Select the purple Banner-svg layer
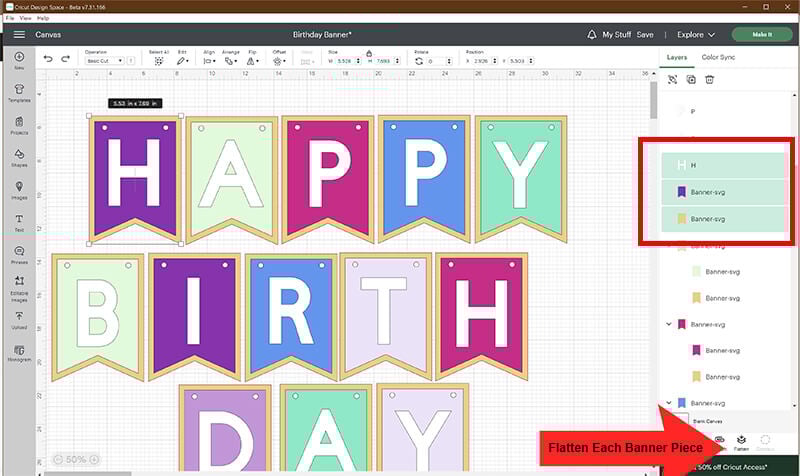The width and height of the screenshot is (800, 476). [722, 192]
